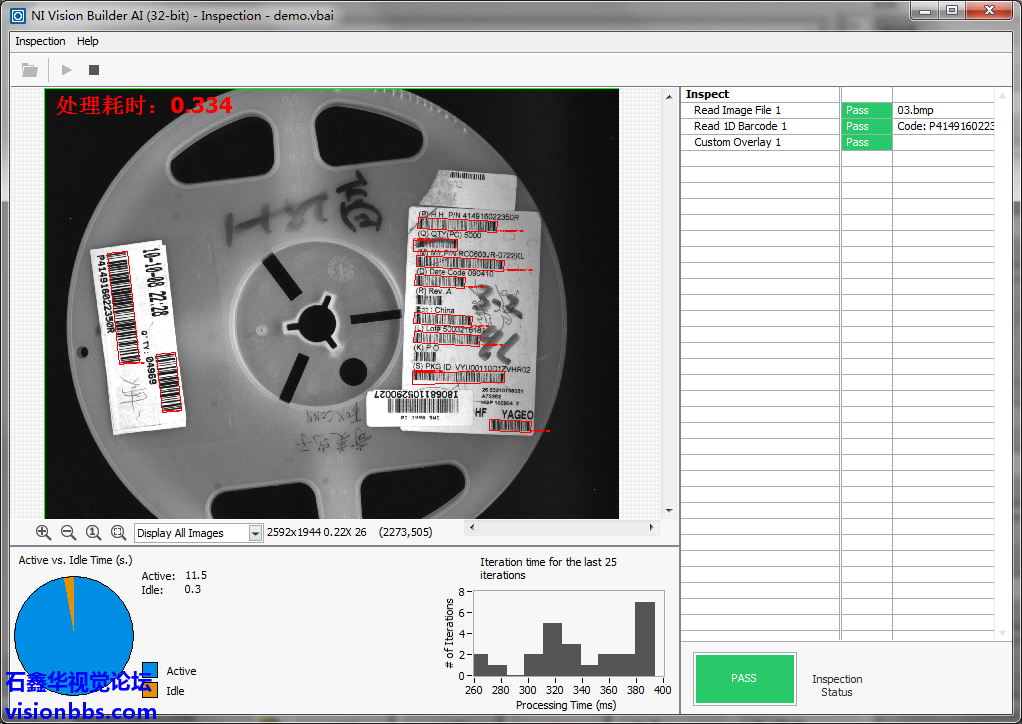Set image zoom to 1:1
1022x724 pixels.
(x=93, y=532)
